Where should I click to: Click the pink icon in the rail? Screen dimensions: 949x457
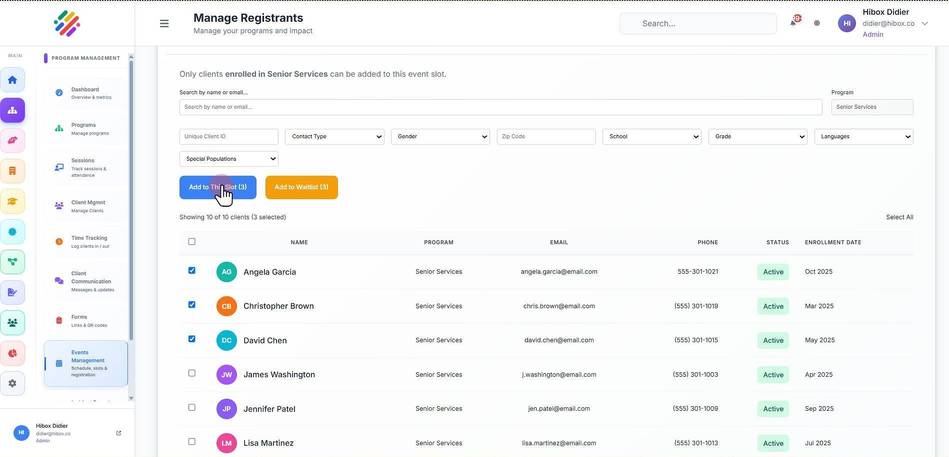pyautogui.click(x=12, y=140)
